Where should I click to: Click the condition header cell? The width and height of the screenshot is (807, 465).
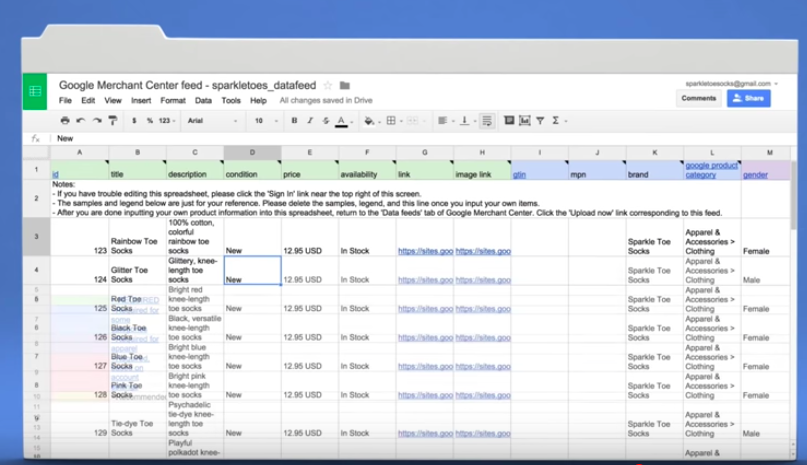pyautogui.click(x=252, y=169)
